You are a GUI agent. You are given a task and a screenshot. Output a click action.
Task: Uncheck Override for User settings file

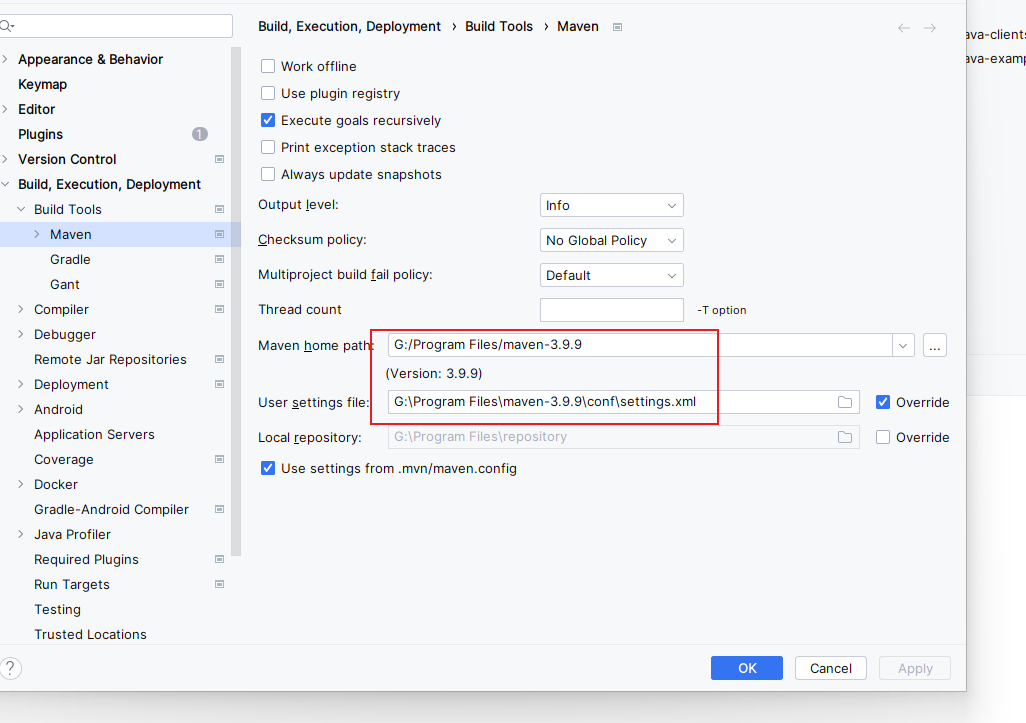pyautogui.click(x=883, y=402)
